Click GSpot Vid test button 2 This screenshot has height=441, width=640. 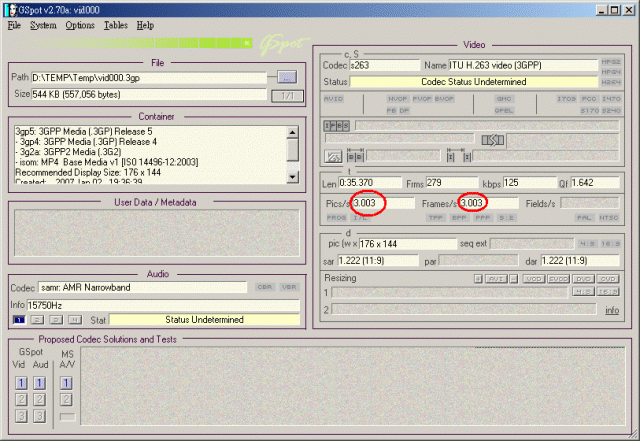(x=21, y=399)
